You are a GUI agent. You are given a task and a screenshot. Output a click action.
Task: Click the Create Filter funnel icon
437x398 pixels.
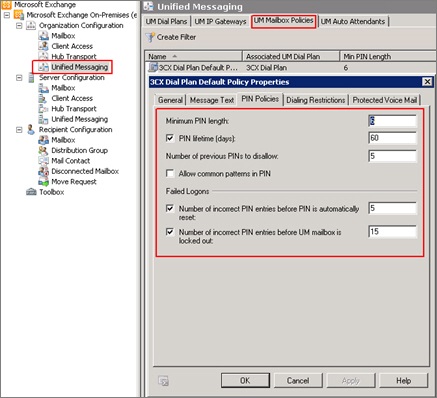150,37
